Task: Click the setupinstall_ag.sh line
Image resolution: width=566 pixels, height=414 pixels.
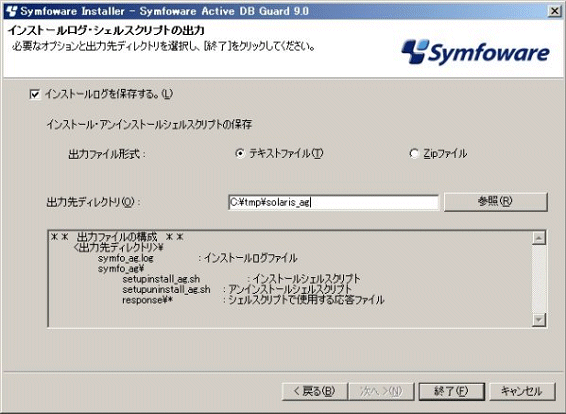Action: click(241, 279)
